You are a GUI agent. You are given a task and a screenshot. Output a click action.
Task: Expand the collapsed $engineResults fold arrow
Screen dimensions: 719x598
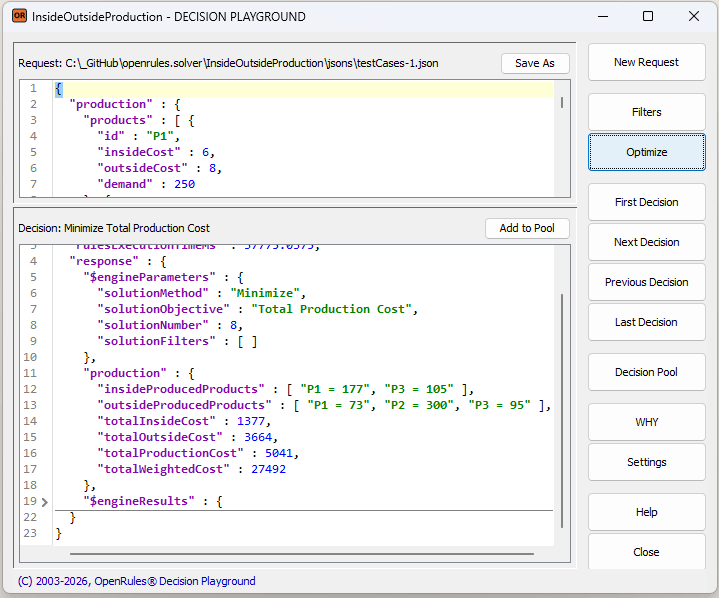44,501
